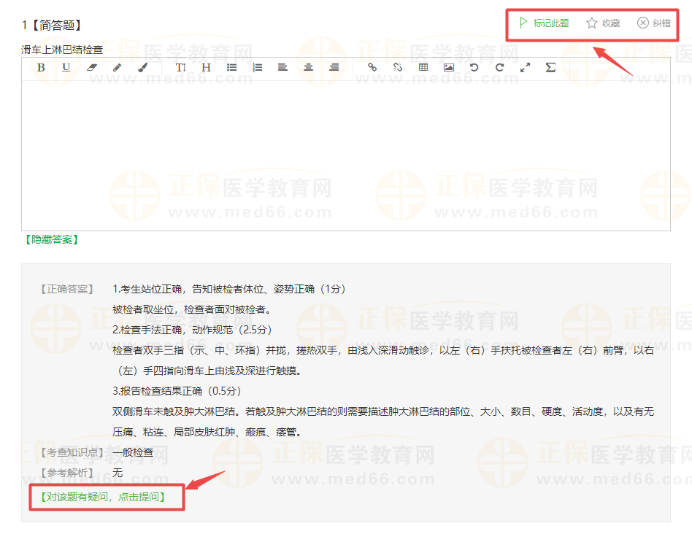Image resolution: width=692 pixels, height=534 pixels.
Task: Click inside the answer text area
Action: (345, 150)
